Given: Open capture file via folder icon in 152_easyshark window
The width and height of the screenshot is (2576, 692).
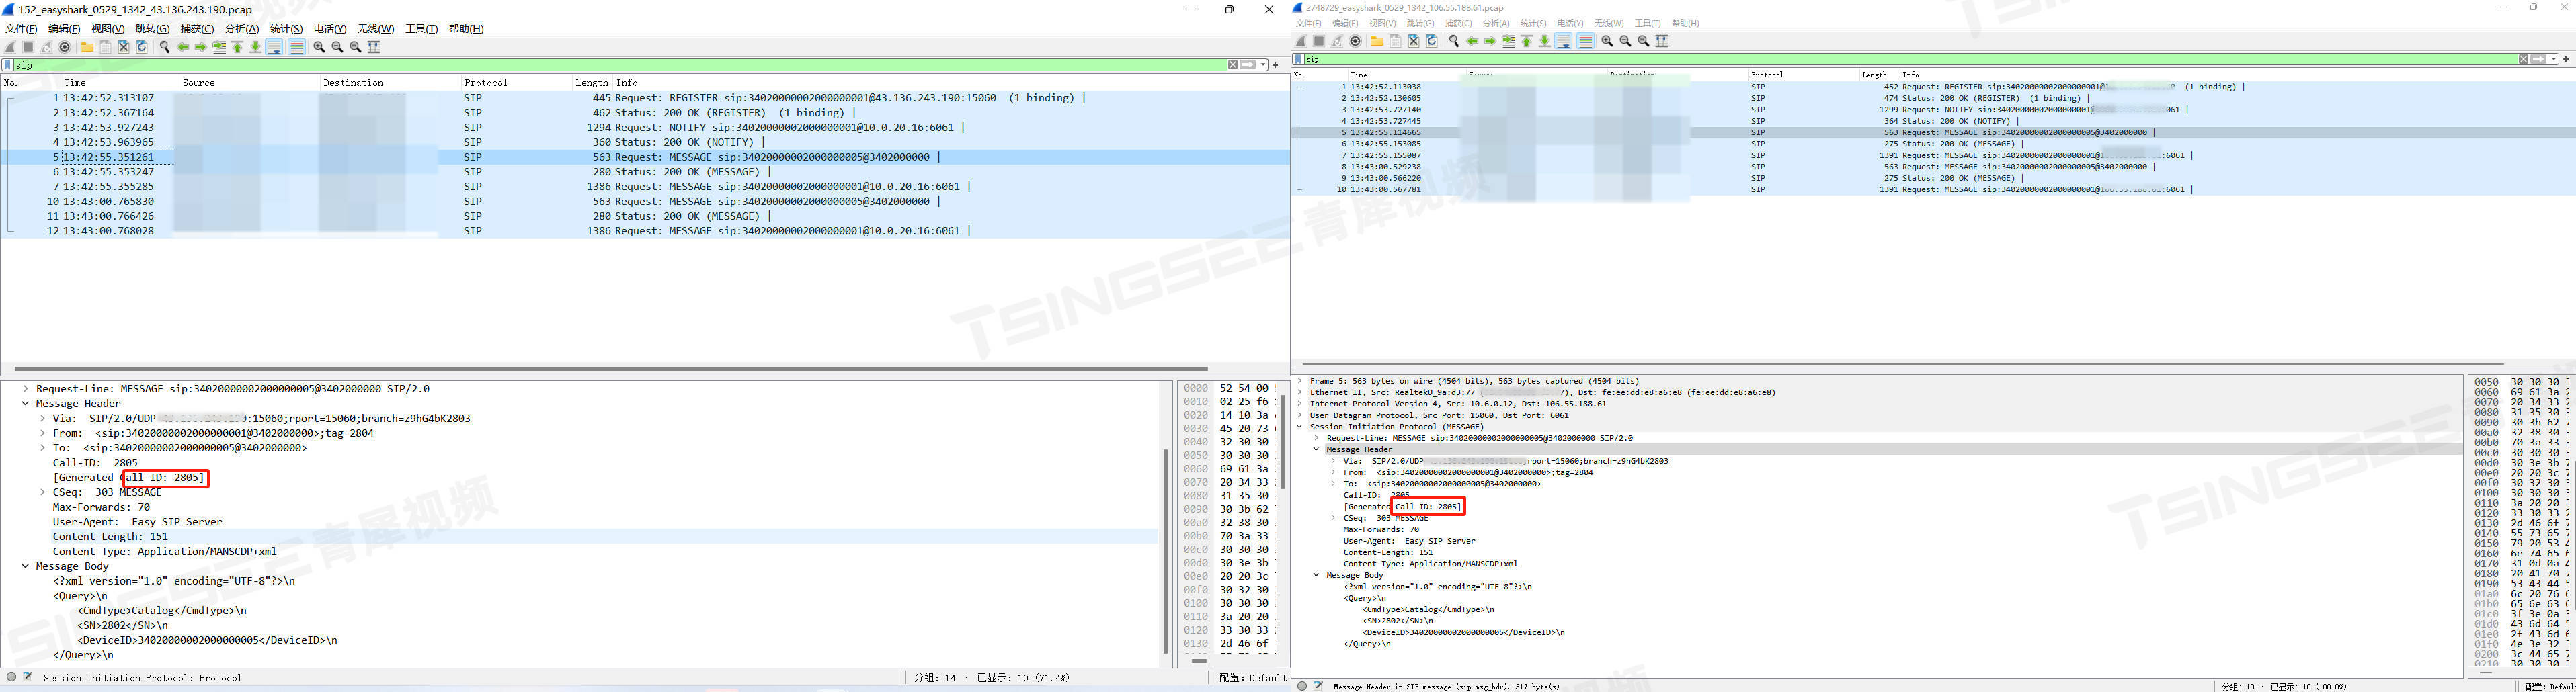Looking at the screenshot, I should [87, 47].
